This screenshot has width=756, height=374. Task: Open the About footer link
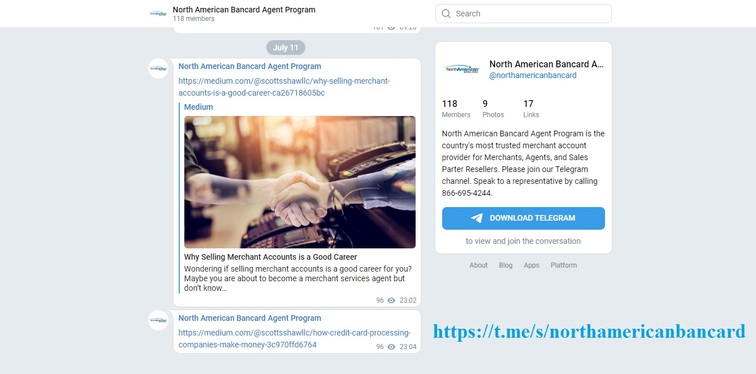[x=478, y=265]
